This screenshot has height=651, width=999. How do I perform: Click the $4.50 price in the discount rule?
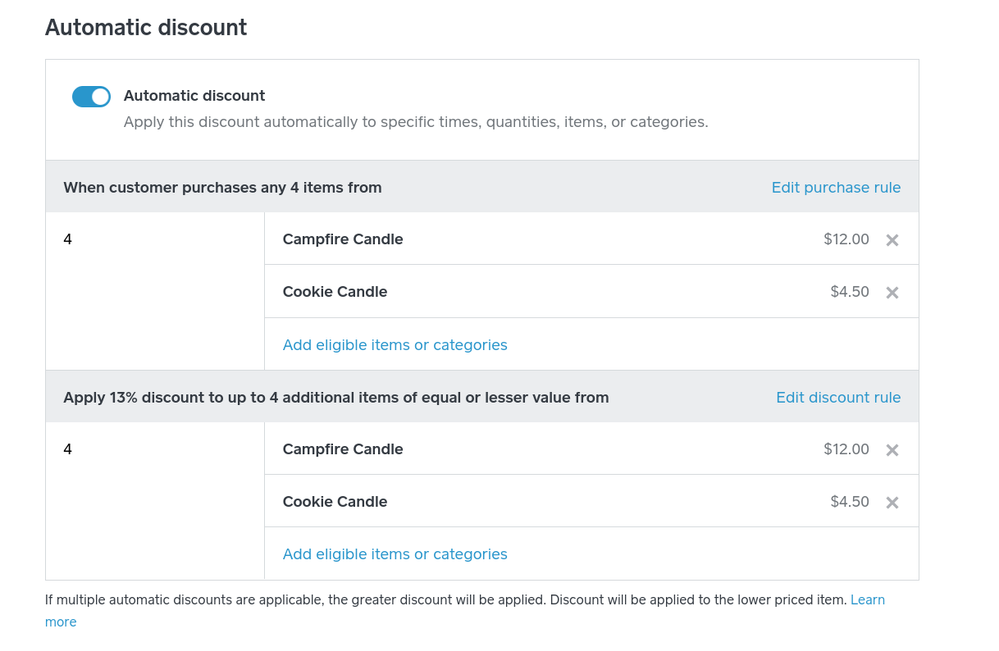pyautogui.click(x=849, y=502)
